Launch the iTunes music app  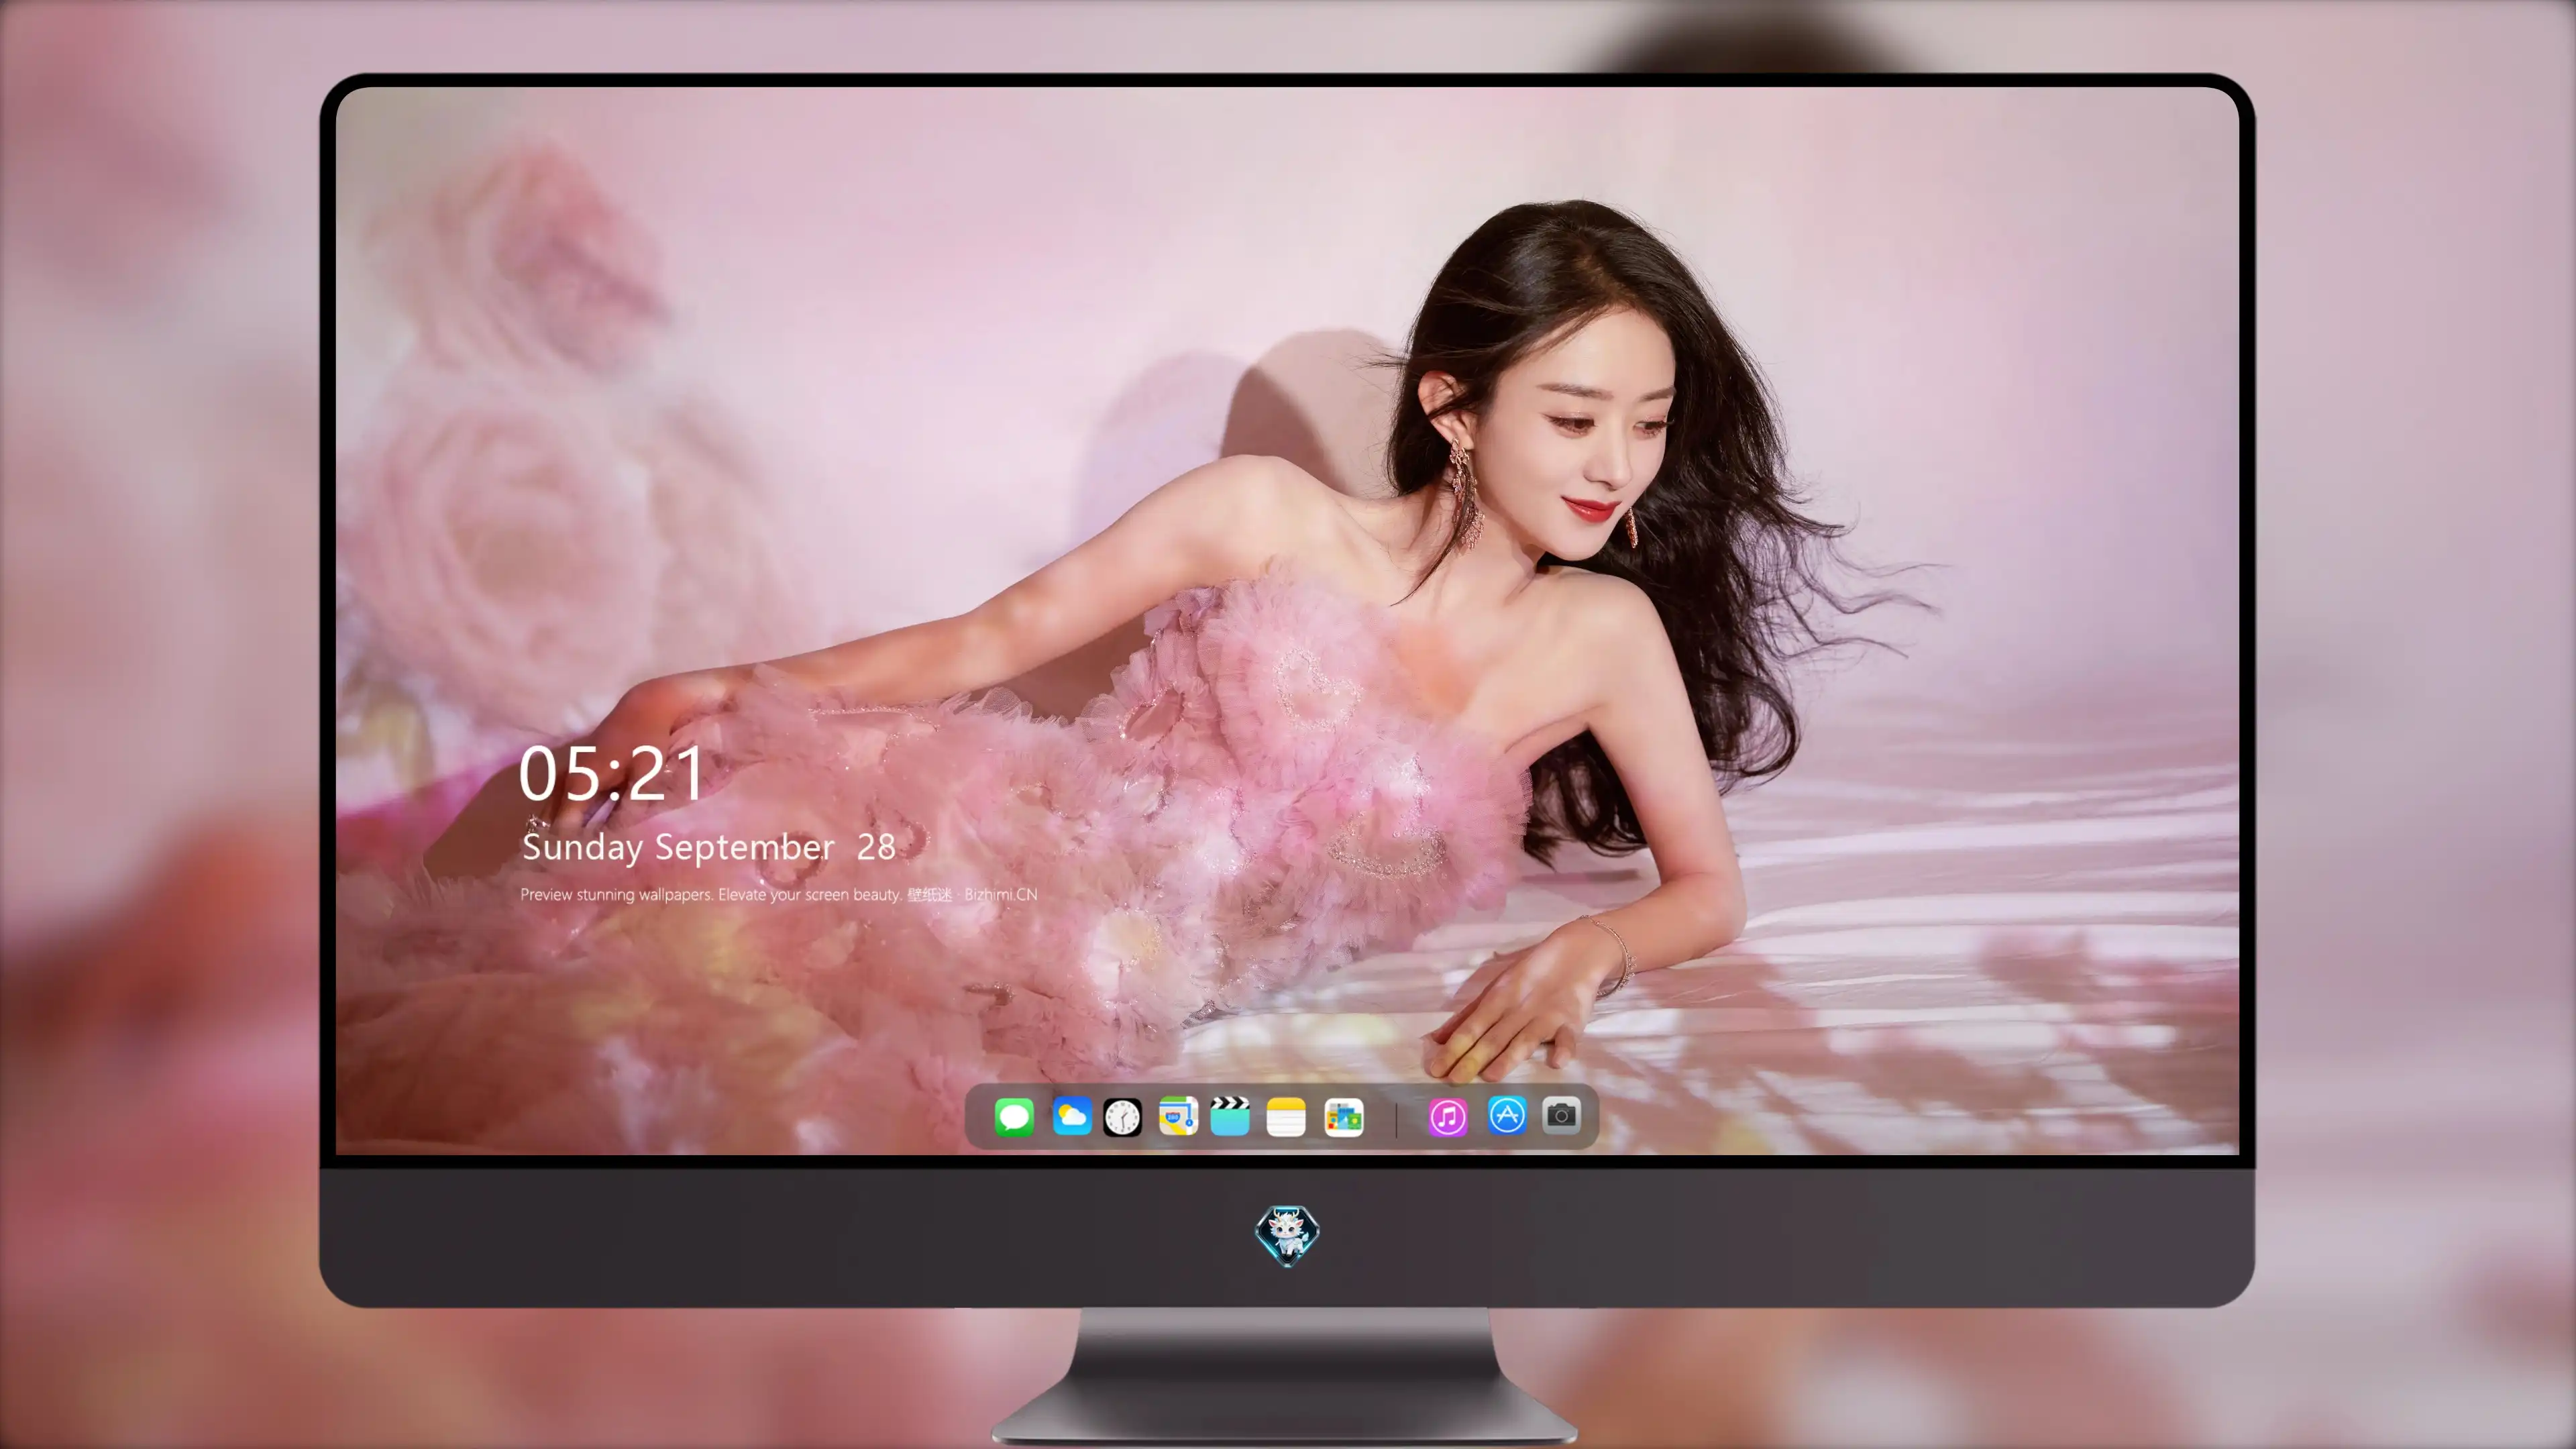pyautogui.click(x=1448, y=1117)
